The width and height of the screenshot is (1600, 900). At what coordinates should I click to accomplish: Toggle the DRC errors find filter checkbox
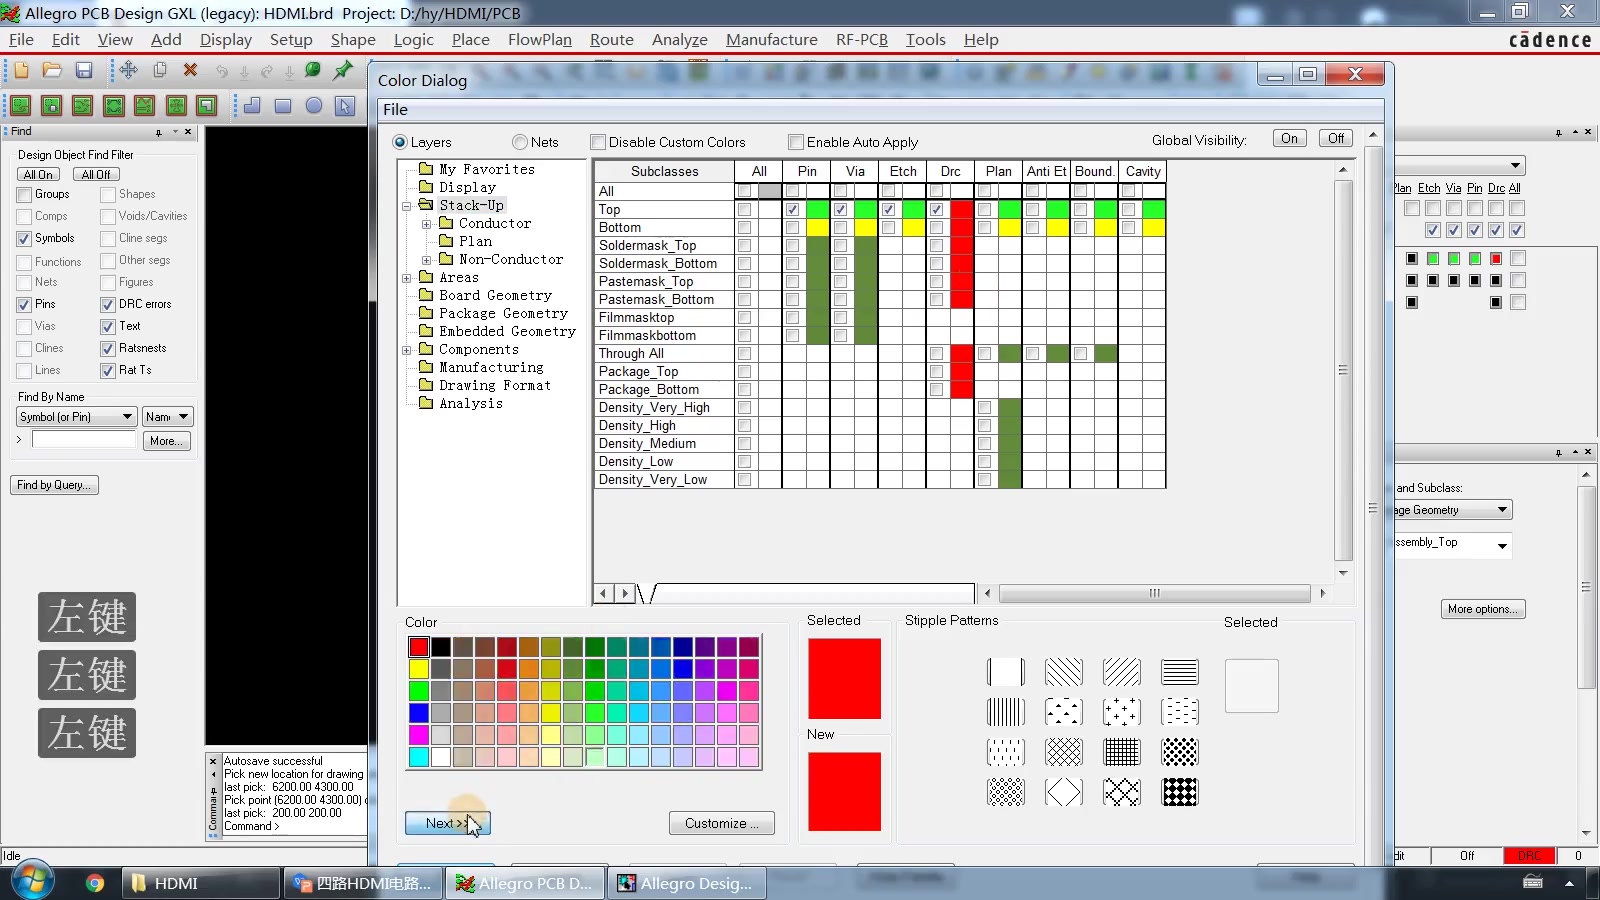pyautogui.click(x=108, y=304)
